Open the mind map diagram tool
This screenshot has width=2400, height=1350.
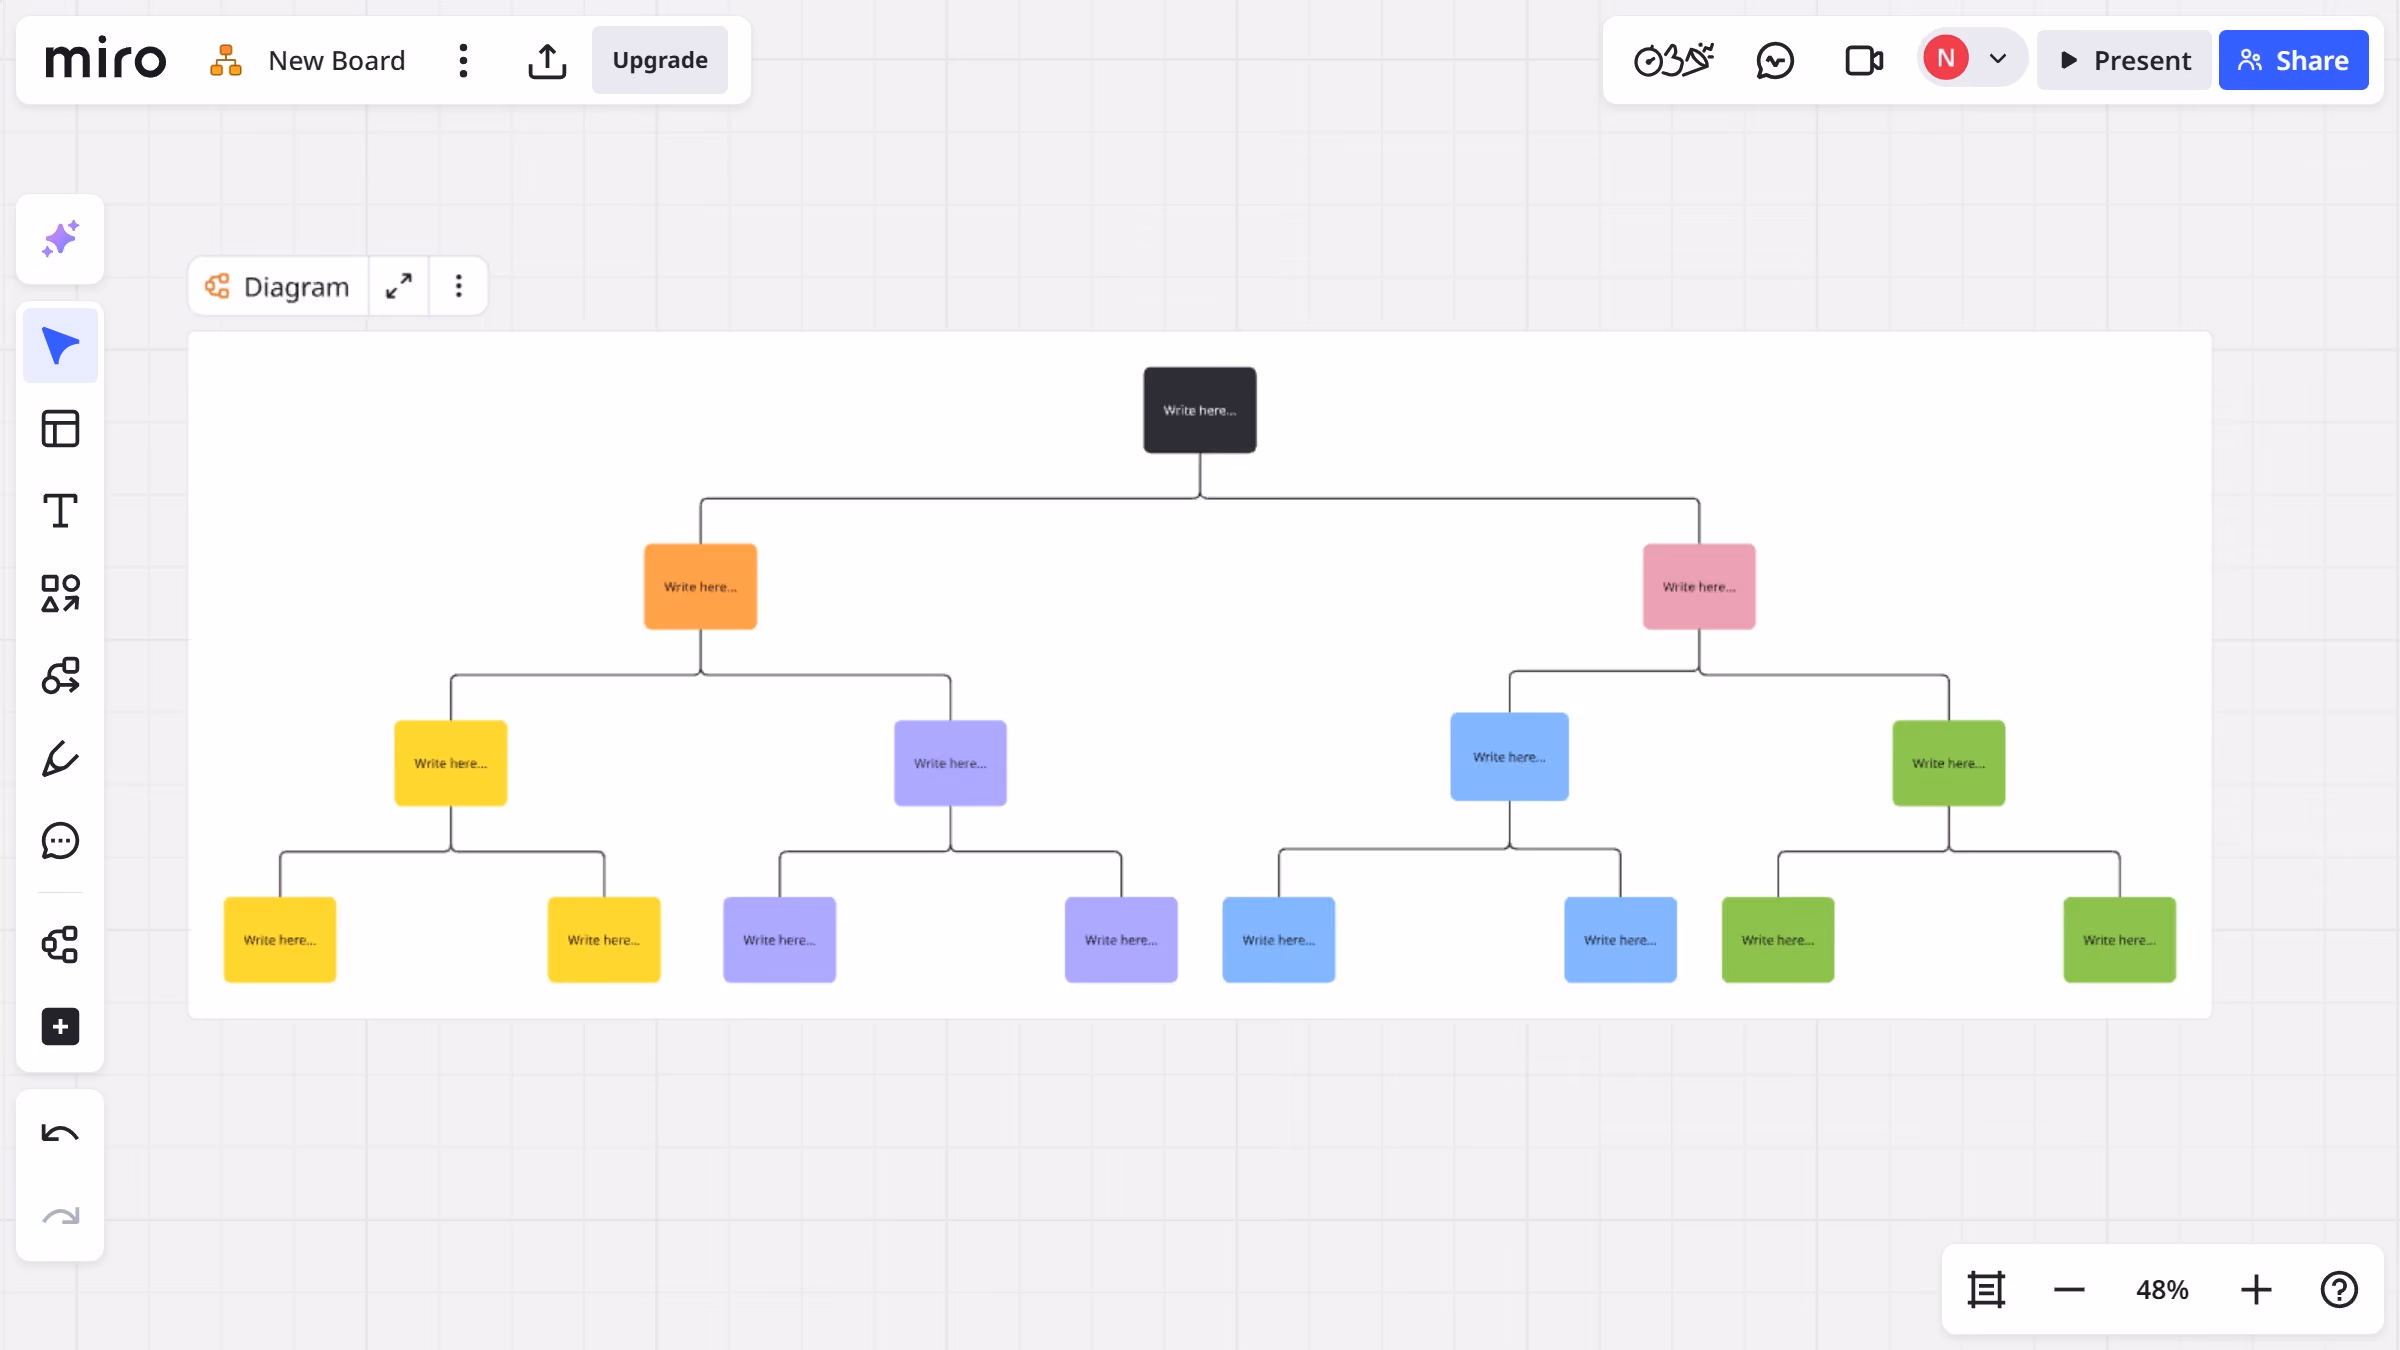point(60,944)
